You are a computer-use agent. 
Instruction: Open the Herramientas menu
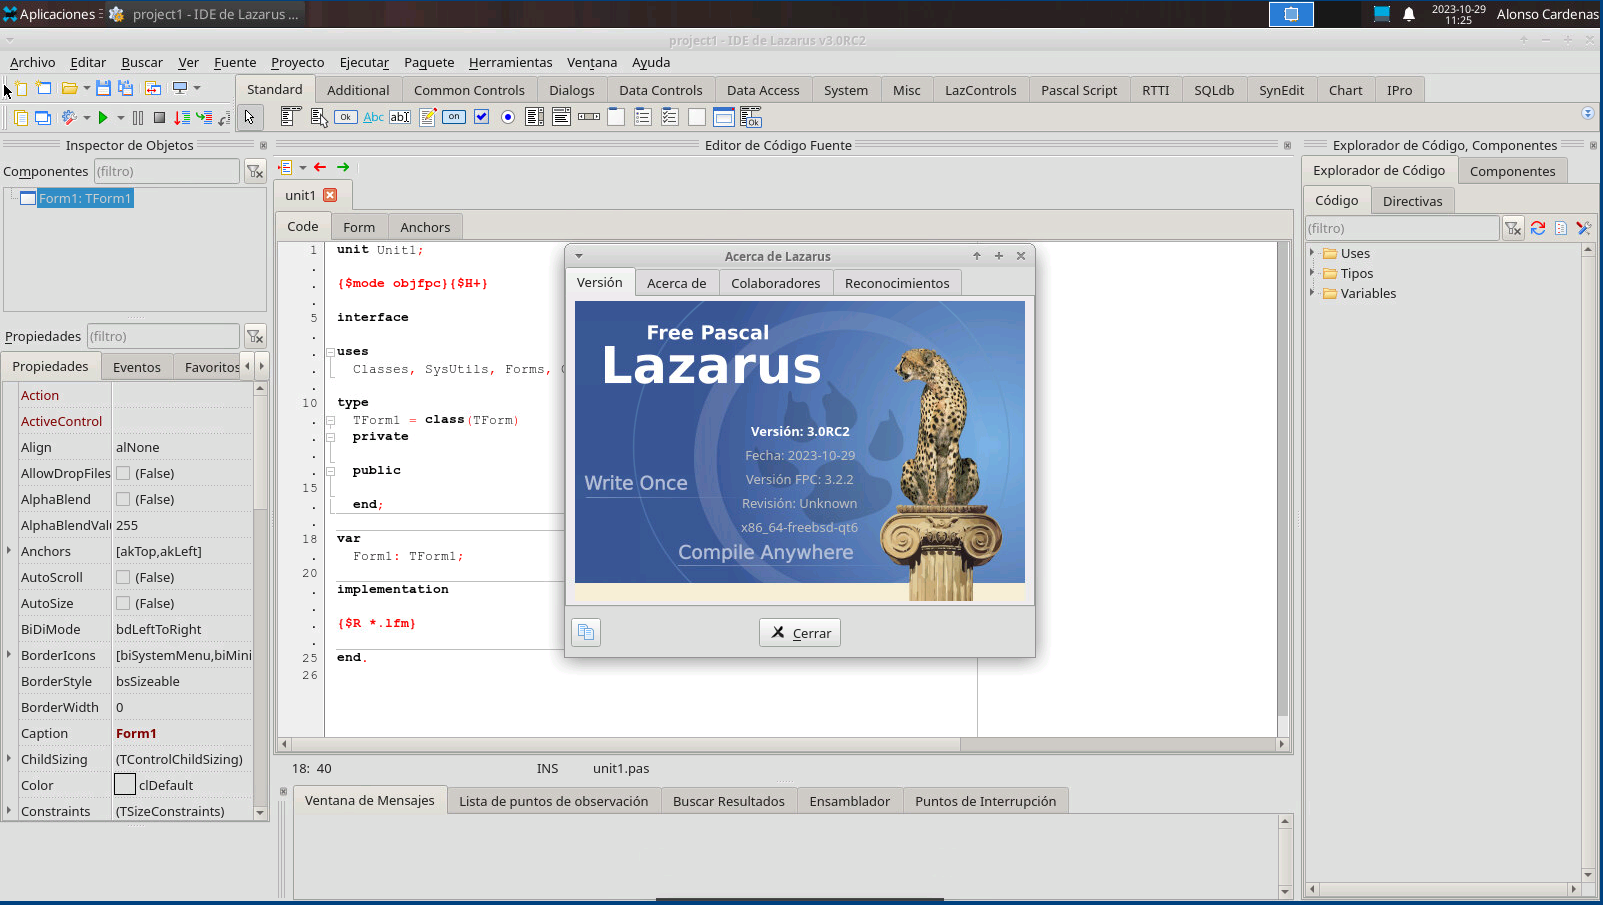pos(510,62)
